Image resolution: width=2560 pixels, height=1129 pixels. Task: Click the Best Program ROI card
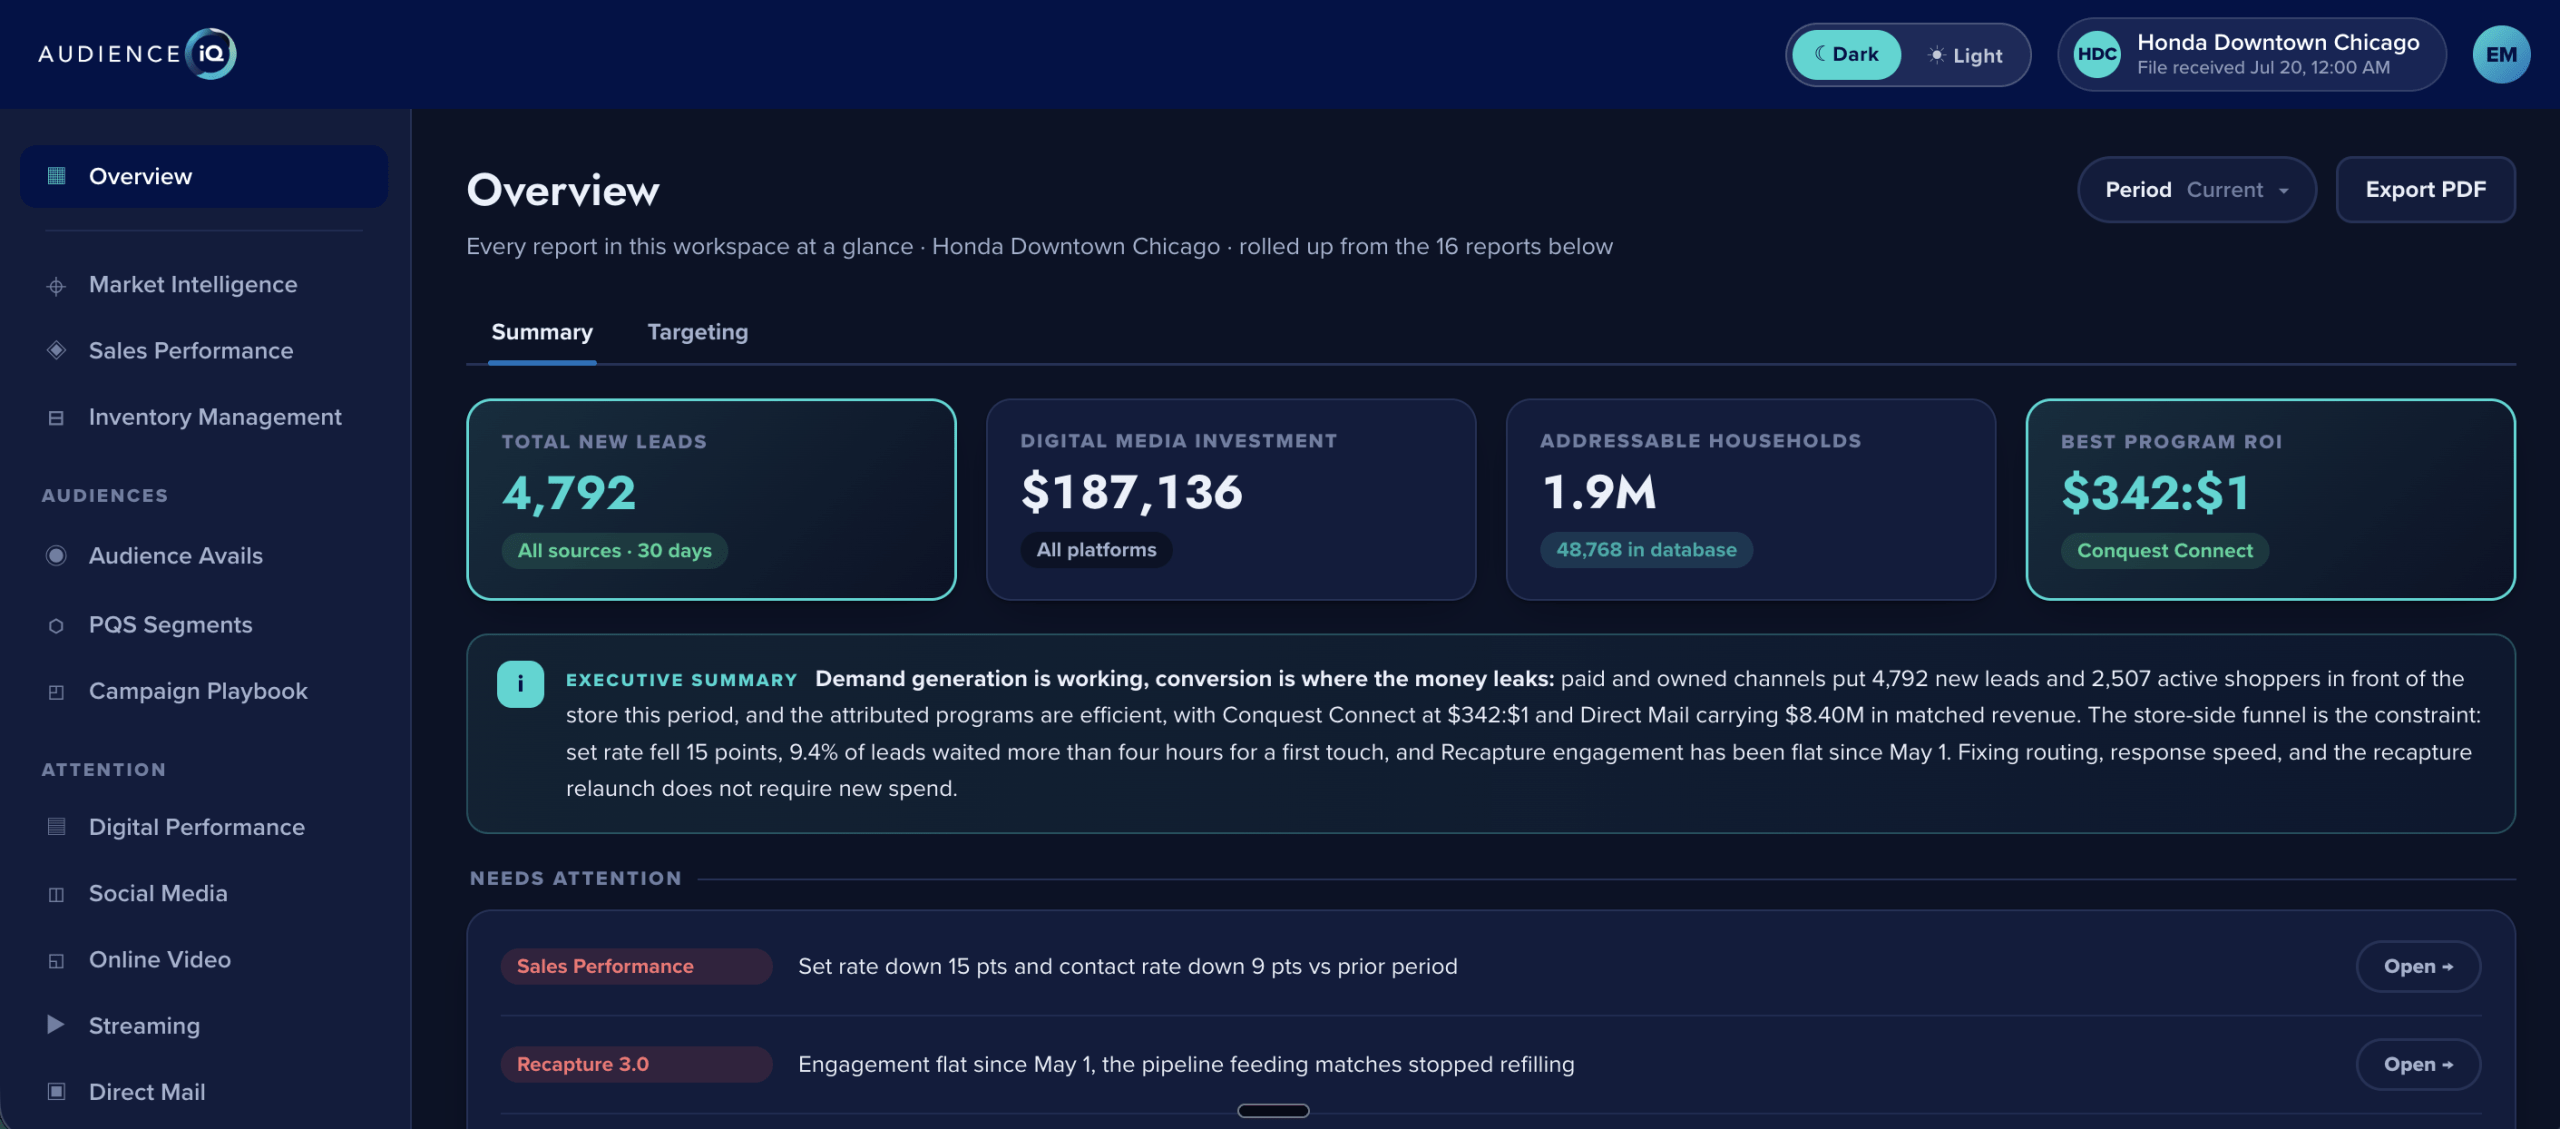pyautogui.click(x=2270, y=500)
